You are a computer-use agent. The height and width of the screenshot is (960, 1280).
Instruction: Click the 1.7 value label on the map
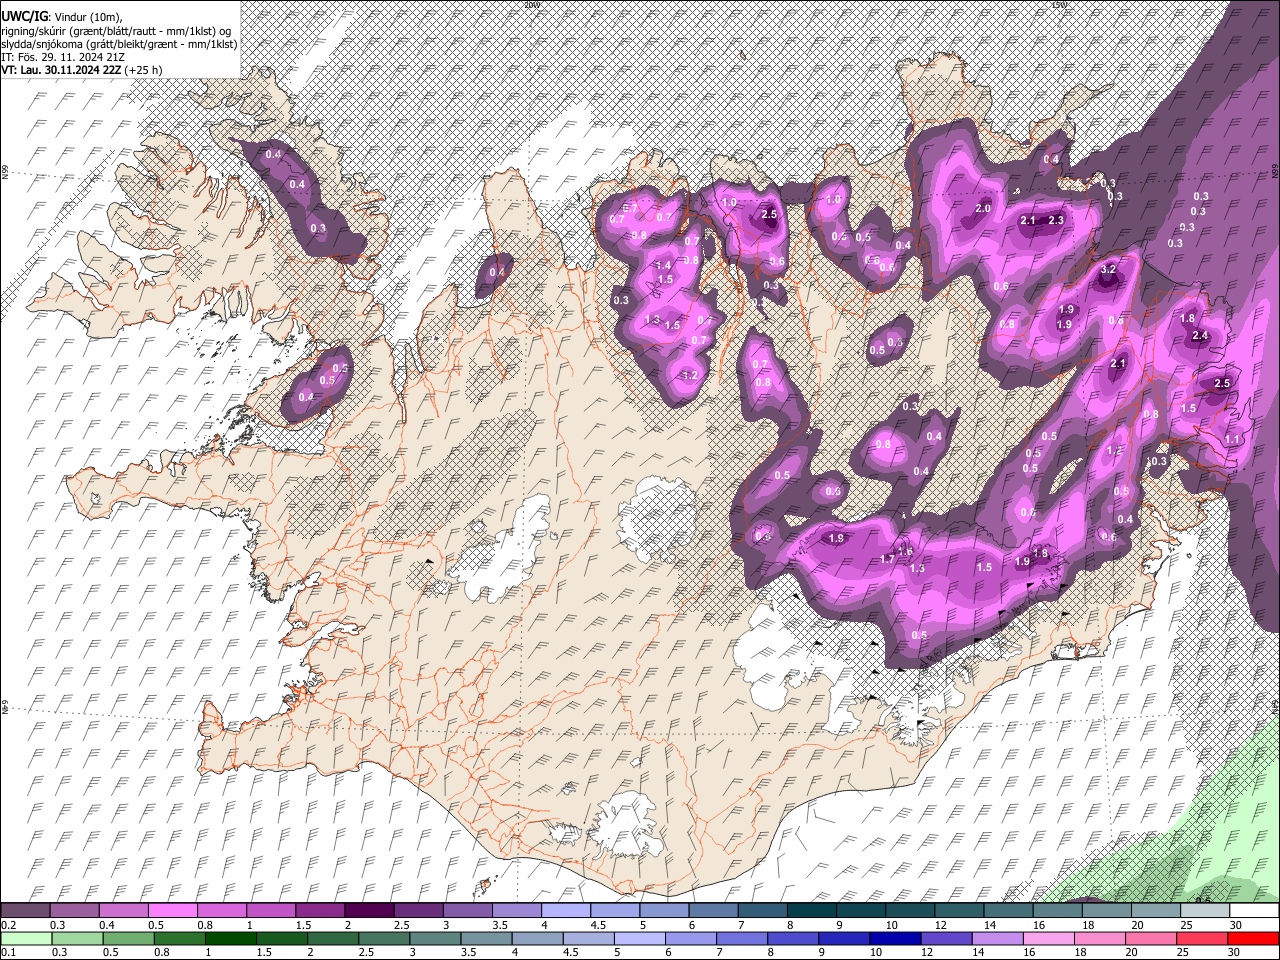point(887,560)
